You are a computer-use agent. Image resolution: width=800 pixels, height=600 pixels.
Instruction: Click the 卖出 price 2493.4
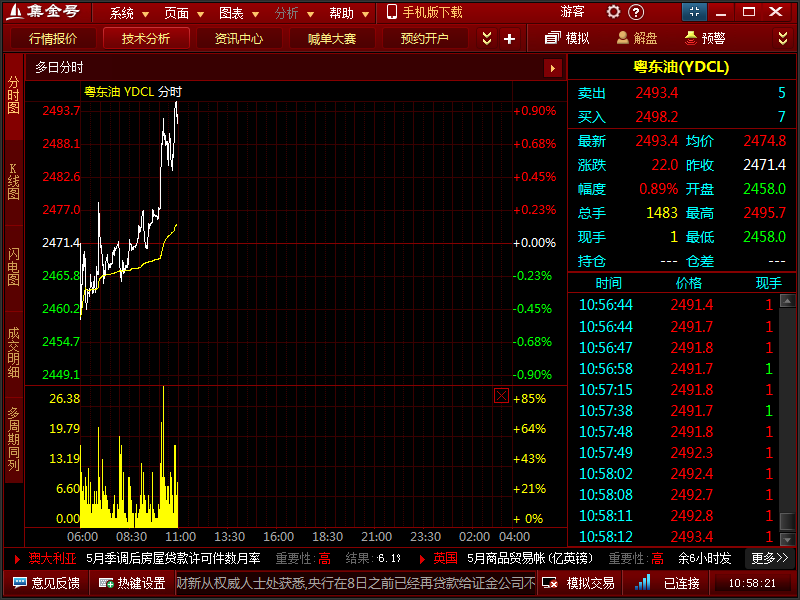657,93
